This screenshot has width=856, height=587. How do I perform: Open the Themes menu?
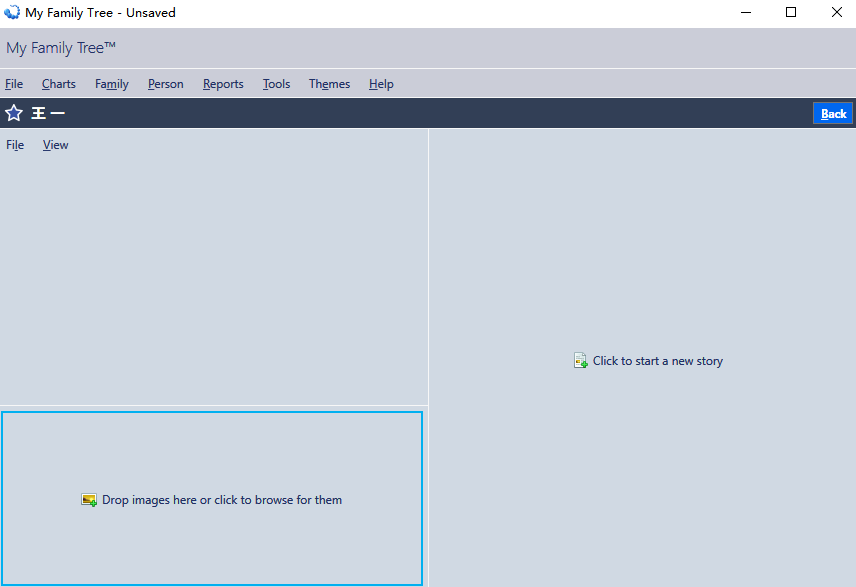[x=329, y=84]
